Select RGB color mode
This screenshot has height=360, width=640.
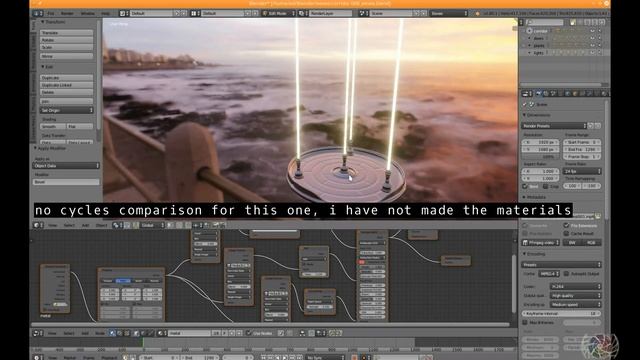(x=591, y=242)
